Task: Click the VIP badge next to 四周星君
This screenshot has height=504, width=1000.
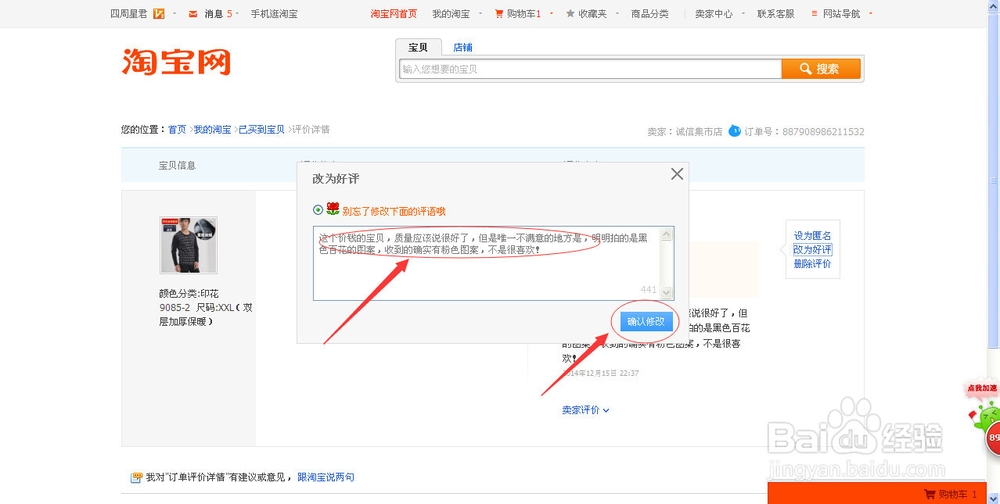Action: click(159, 13)
